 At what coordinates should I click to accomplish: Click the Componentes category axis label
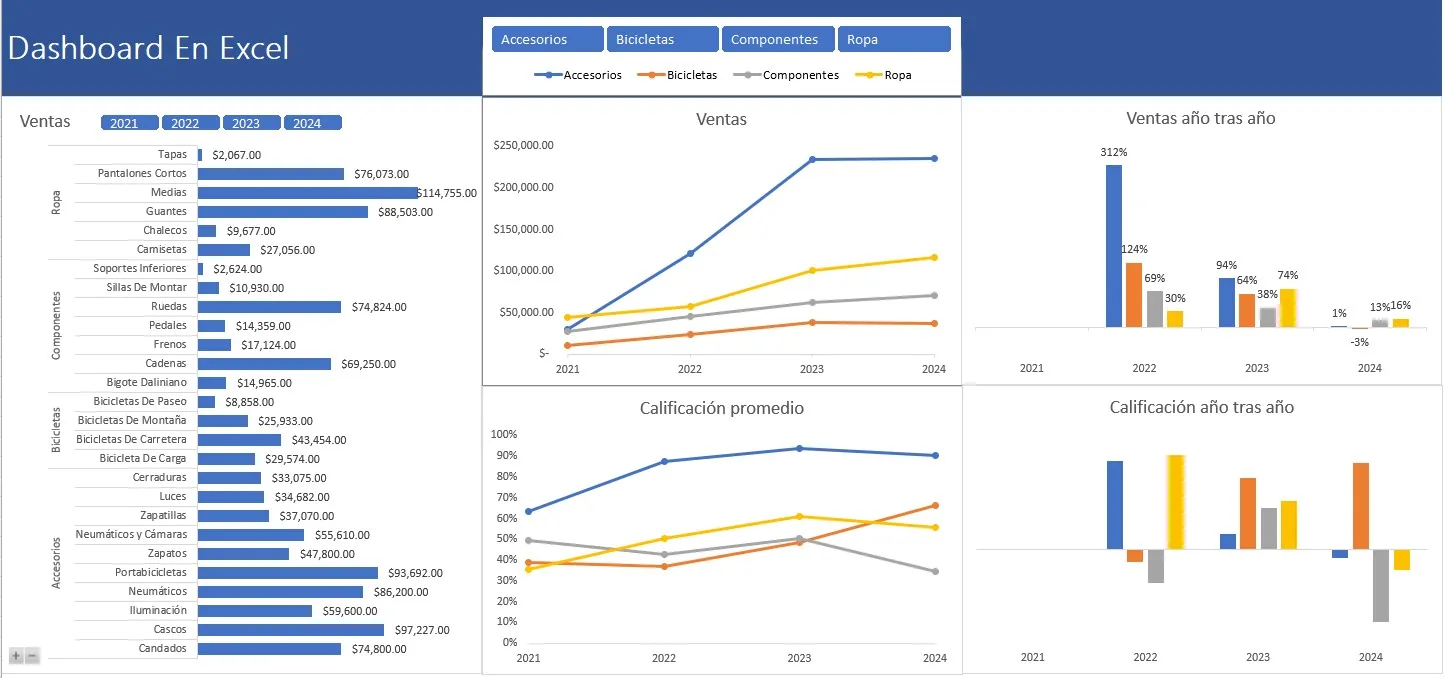point(56,326)
